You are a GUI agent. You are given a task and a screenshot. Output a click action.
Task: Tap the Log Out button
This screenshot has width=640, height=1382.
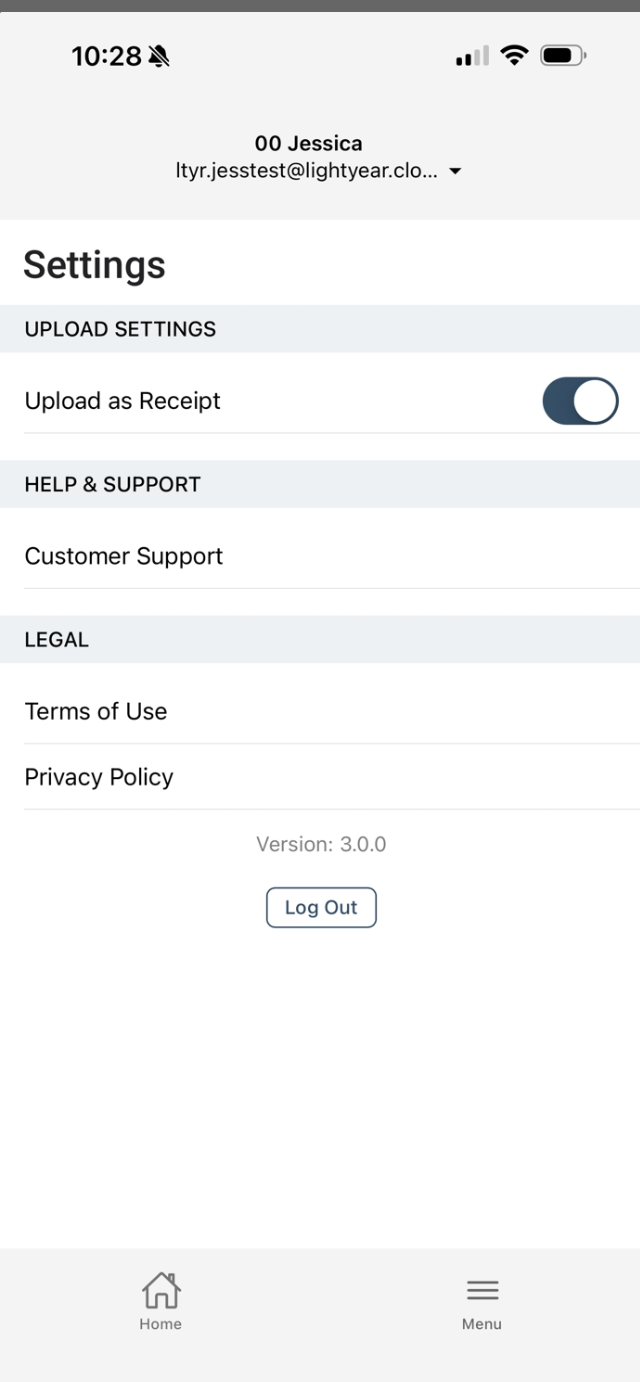tap(321, 907)
